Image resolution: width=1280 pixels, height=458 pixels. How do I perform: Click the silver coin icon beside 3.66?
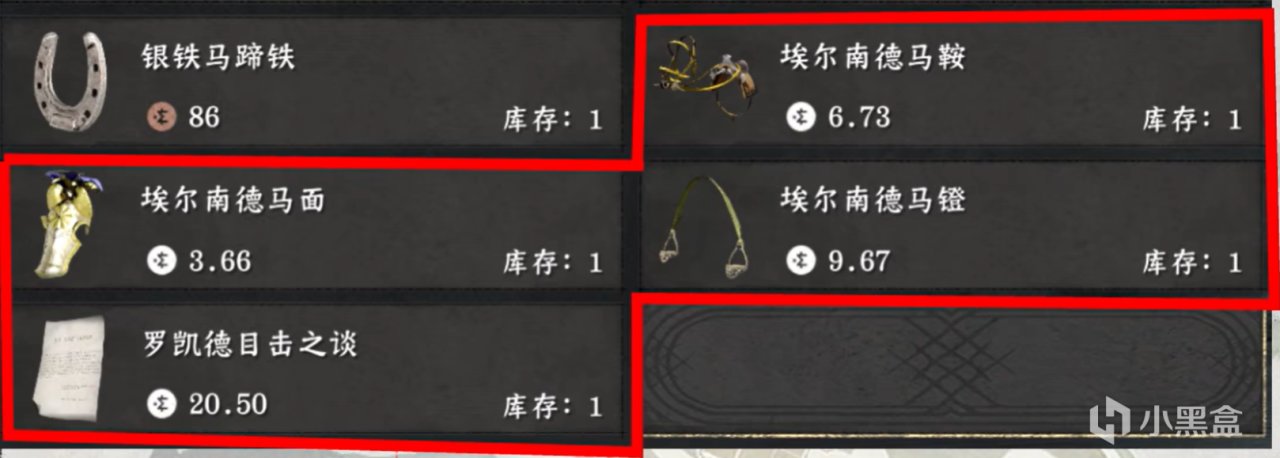pyautogui.click(x=159, y=261)
